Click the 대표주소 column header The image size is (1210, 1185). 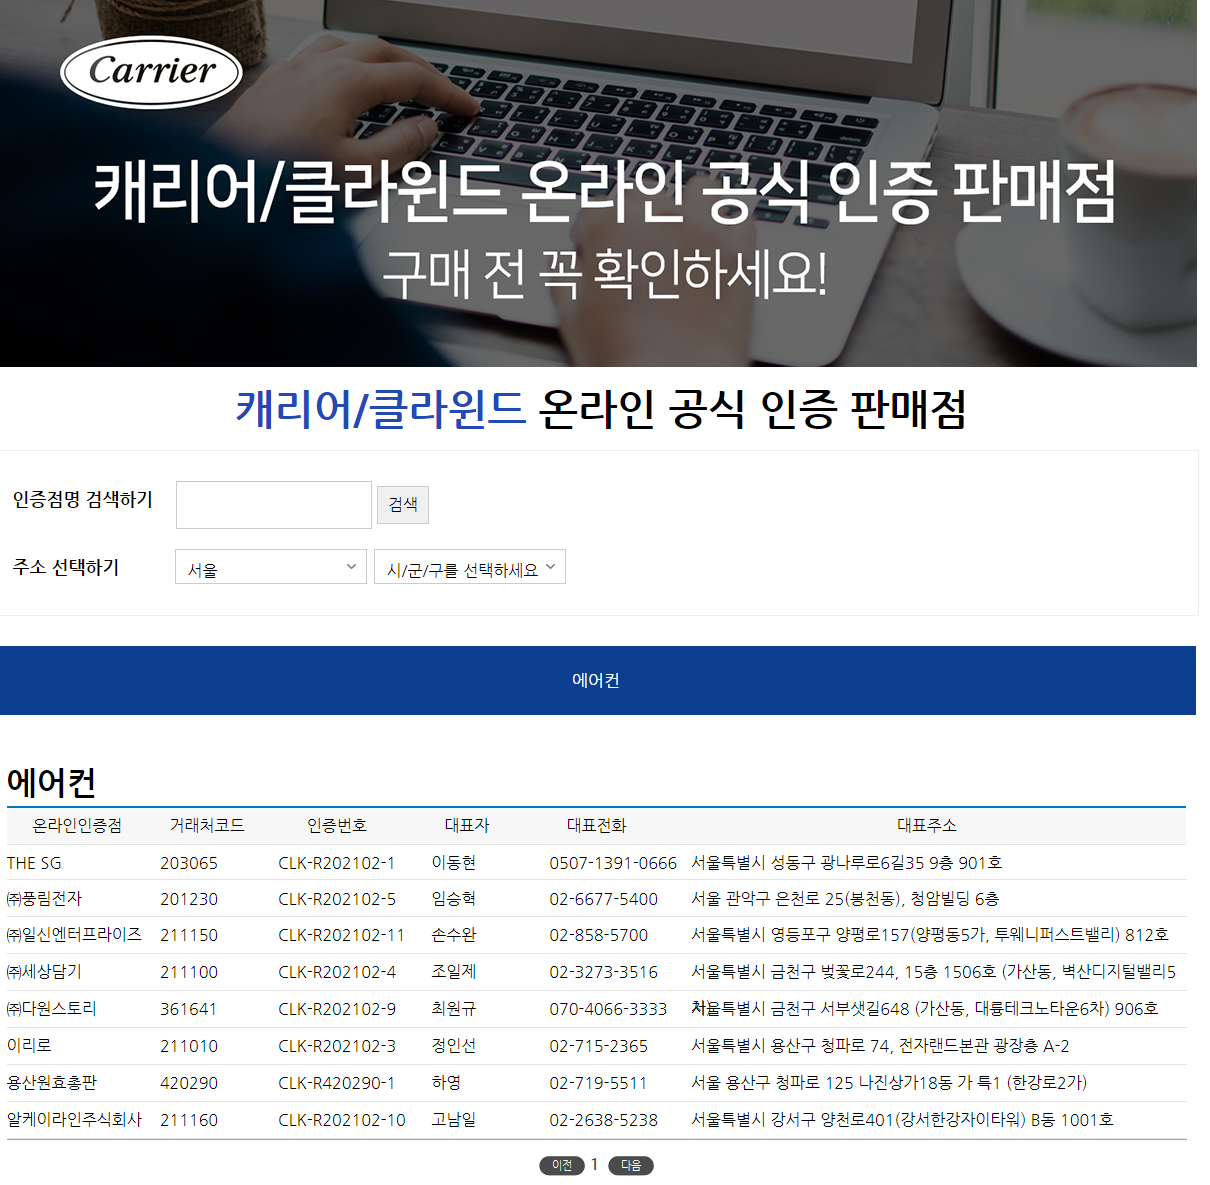click(x=927, y=825)
